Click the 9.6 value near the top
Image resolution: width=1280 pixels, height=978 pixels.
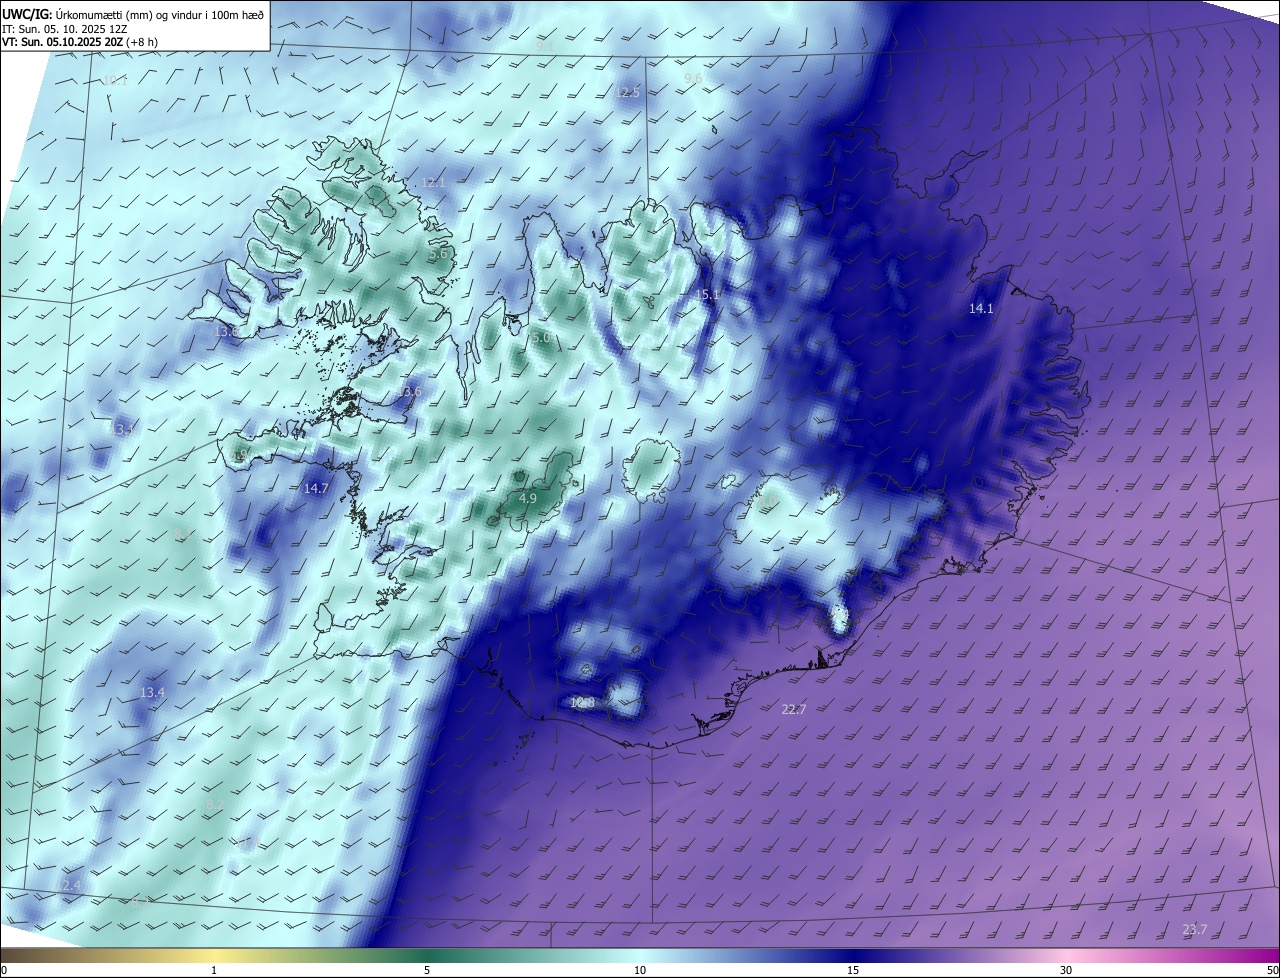693,78
